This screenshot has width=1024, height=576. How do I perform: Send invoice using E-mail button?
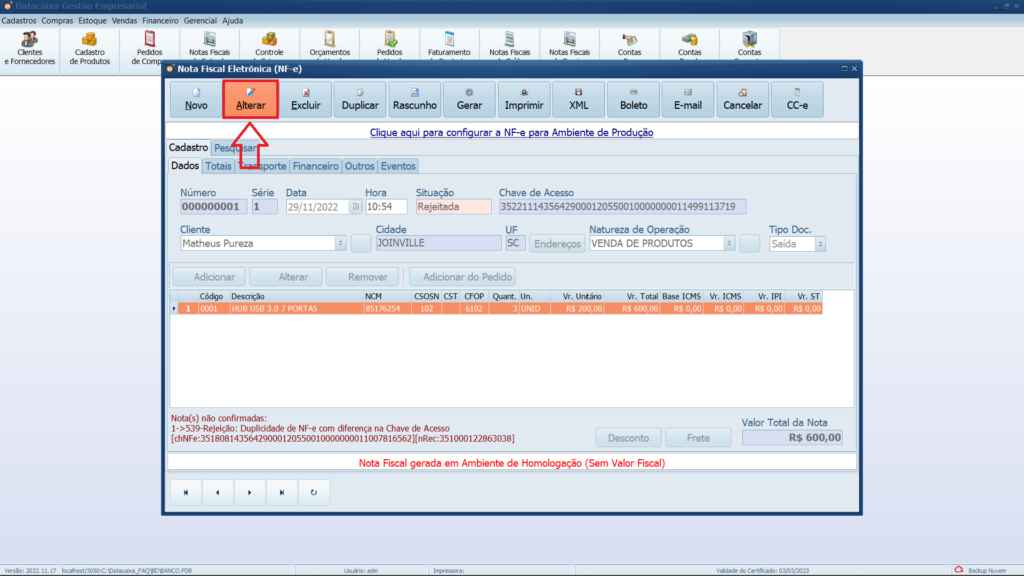point(688,99)
